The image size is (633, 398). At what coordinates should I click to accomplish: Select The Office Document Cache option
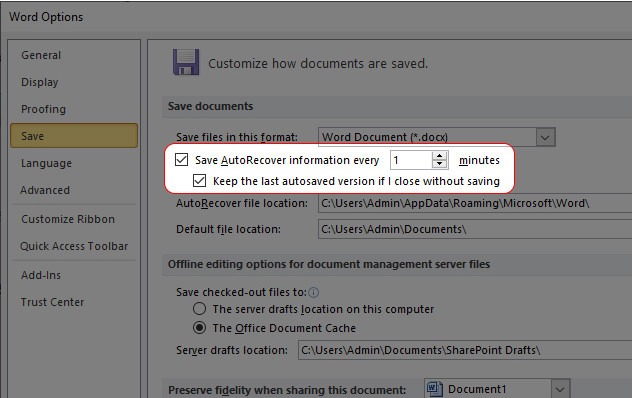pyautogui.click(x=199, y=327)
